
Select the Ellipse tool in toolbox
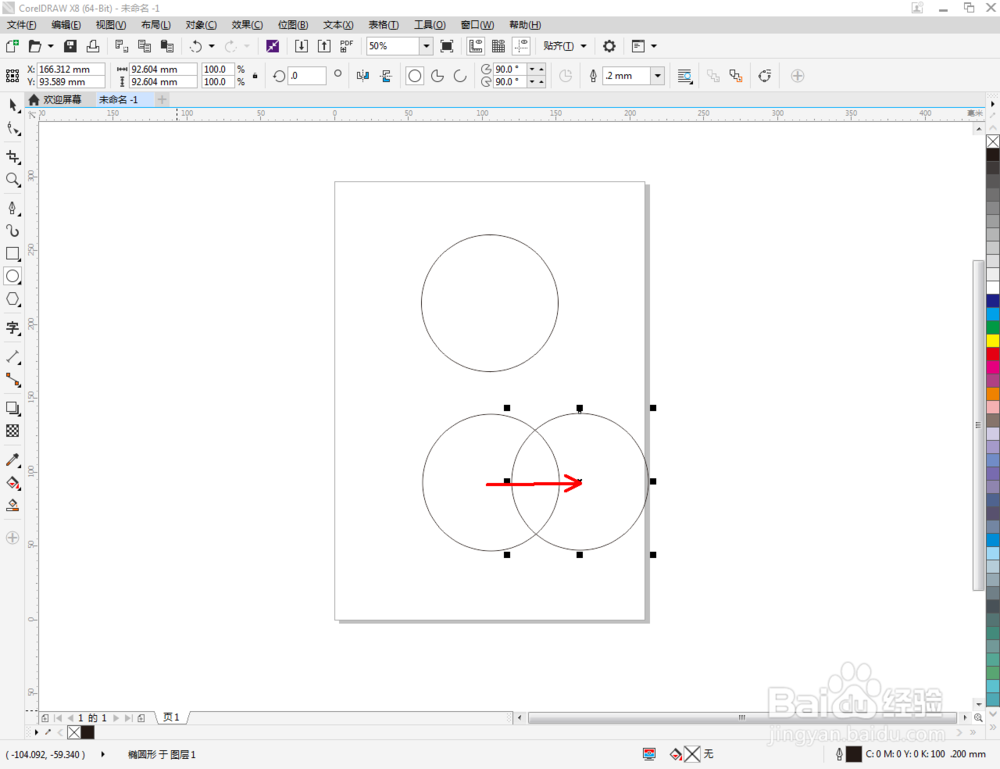[13, 276]
